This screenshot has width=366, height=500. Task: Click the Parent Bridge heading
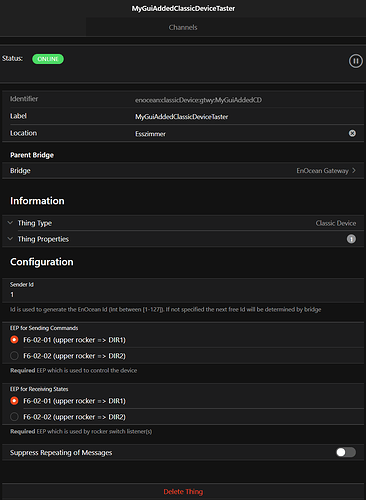32,155
